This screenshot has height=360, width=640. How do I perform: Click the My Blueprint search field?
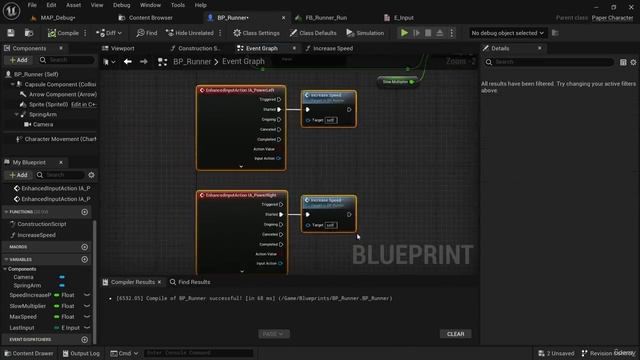[x=60, y=175]
